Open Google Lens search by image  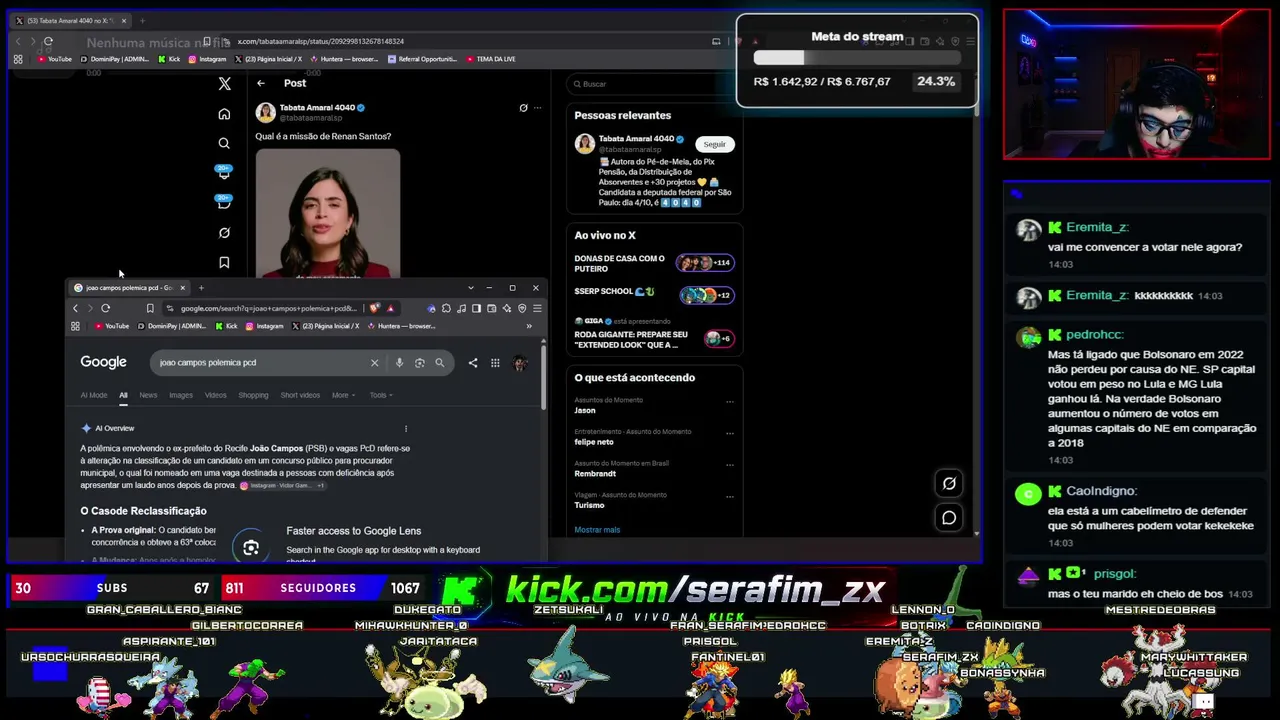[x=419, y=363]
